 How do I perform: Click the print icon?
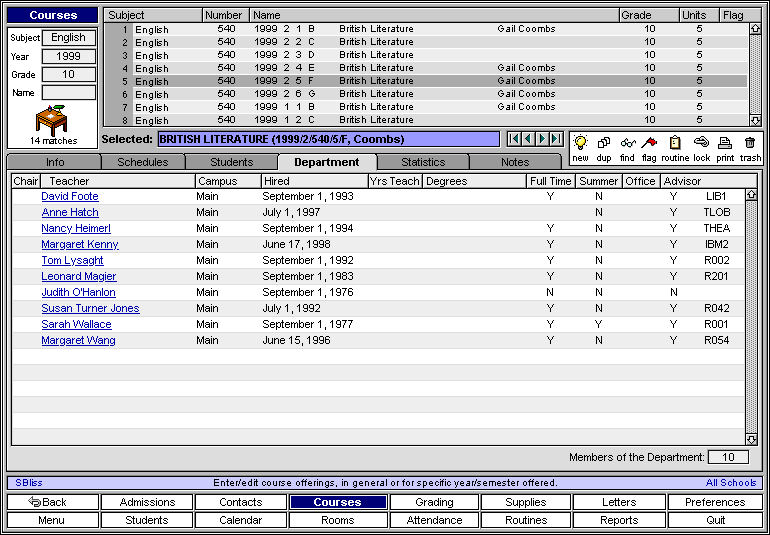pyautogui.click(x=725, y=143)
